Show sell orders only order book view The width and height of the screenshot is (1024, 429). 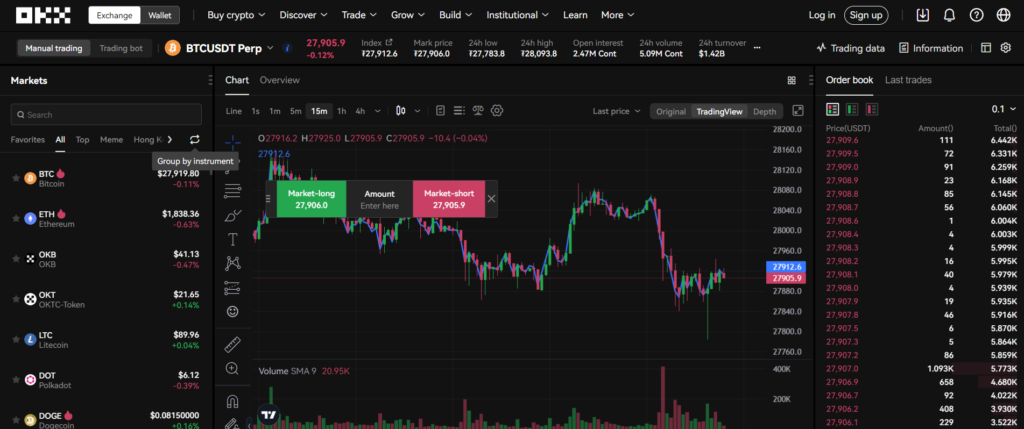pos(872,109)
